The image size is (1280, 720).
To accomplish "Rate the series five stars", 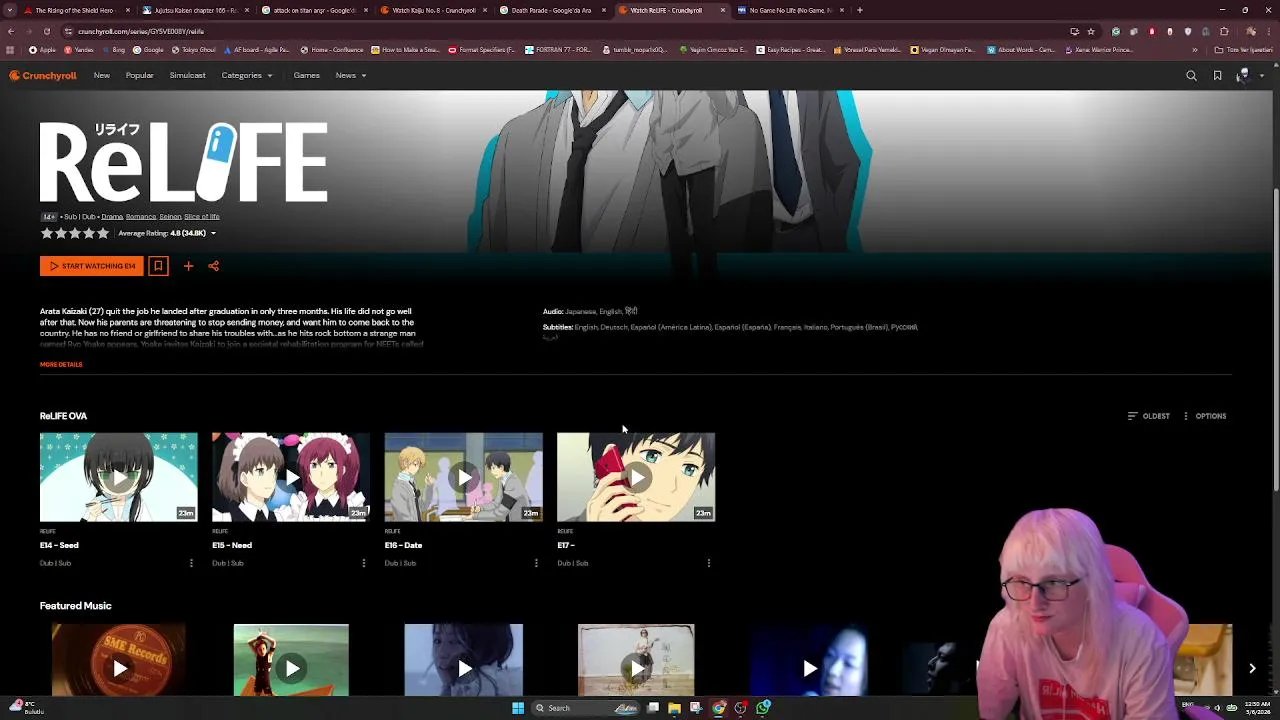I will click(x=102, y=233).
